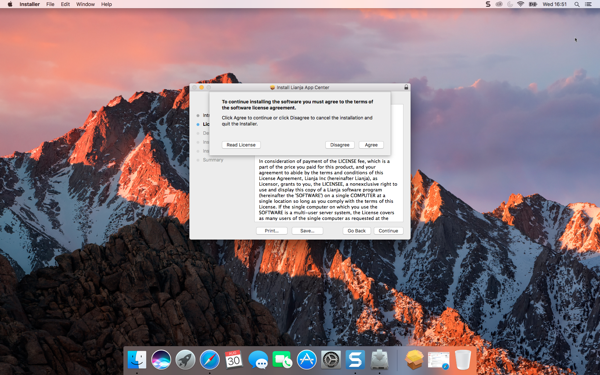This screenshot has width=600, height=375.
Task: Open Safari from the Dock
Action: pyautogui.click(x=210, y=360)
